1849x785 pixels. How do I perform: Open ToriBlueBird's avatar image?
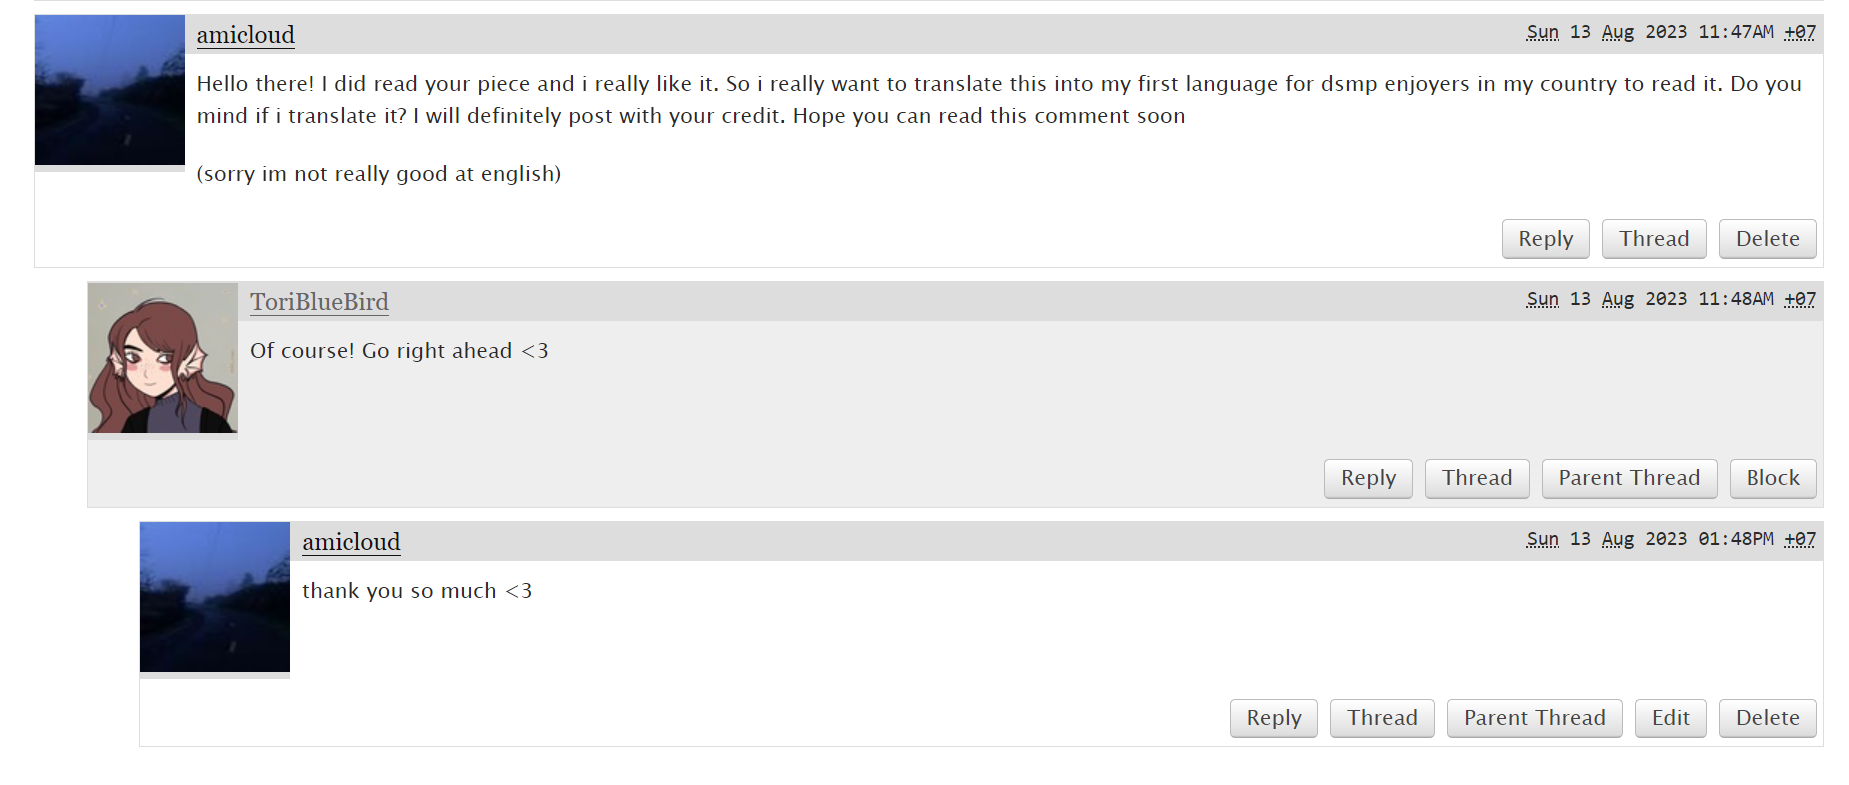(163, 358)
